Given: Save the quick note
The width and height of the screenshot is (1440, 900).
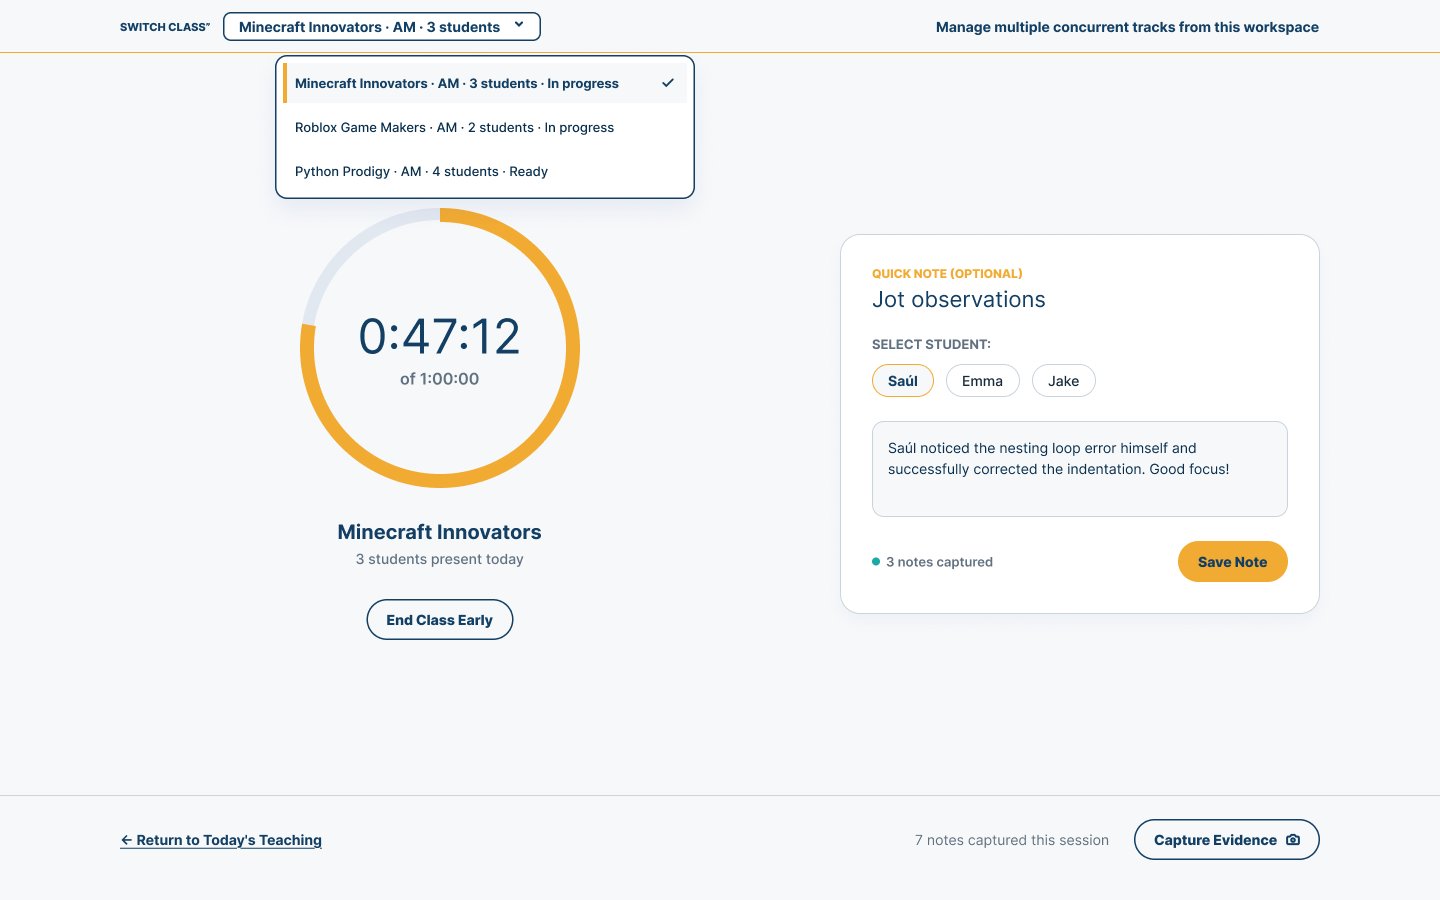Looking at the screenshot, I should 1232,562.
